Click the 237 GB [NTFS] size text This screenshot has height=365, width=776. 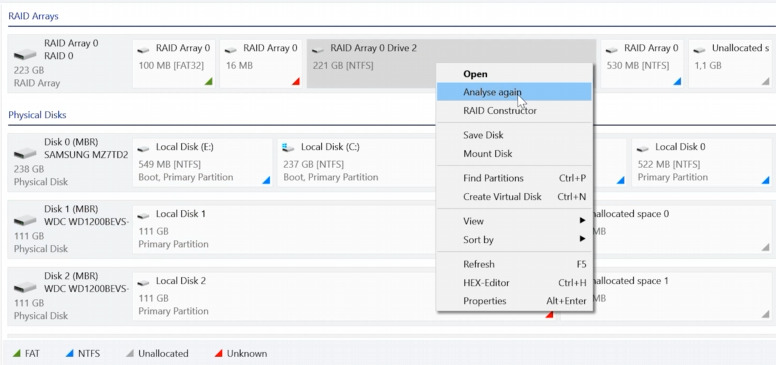(x=313, y=164)
